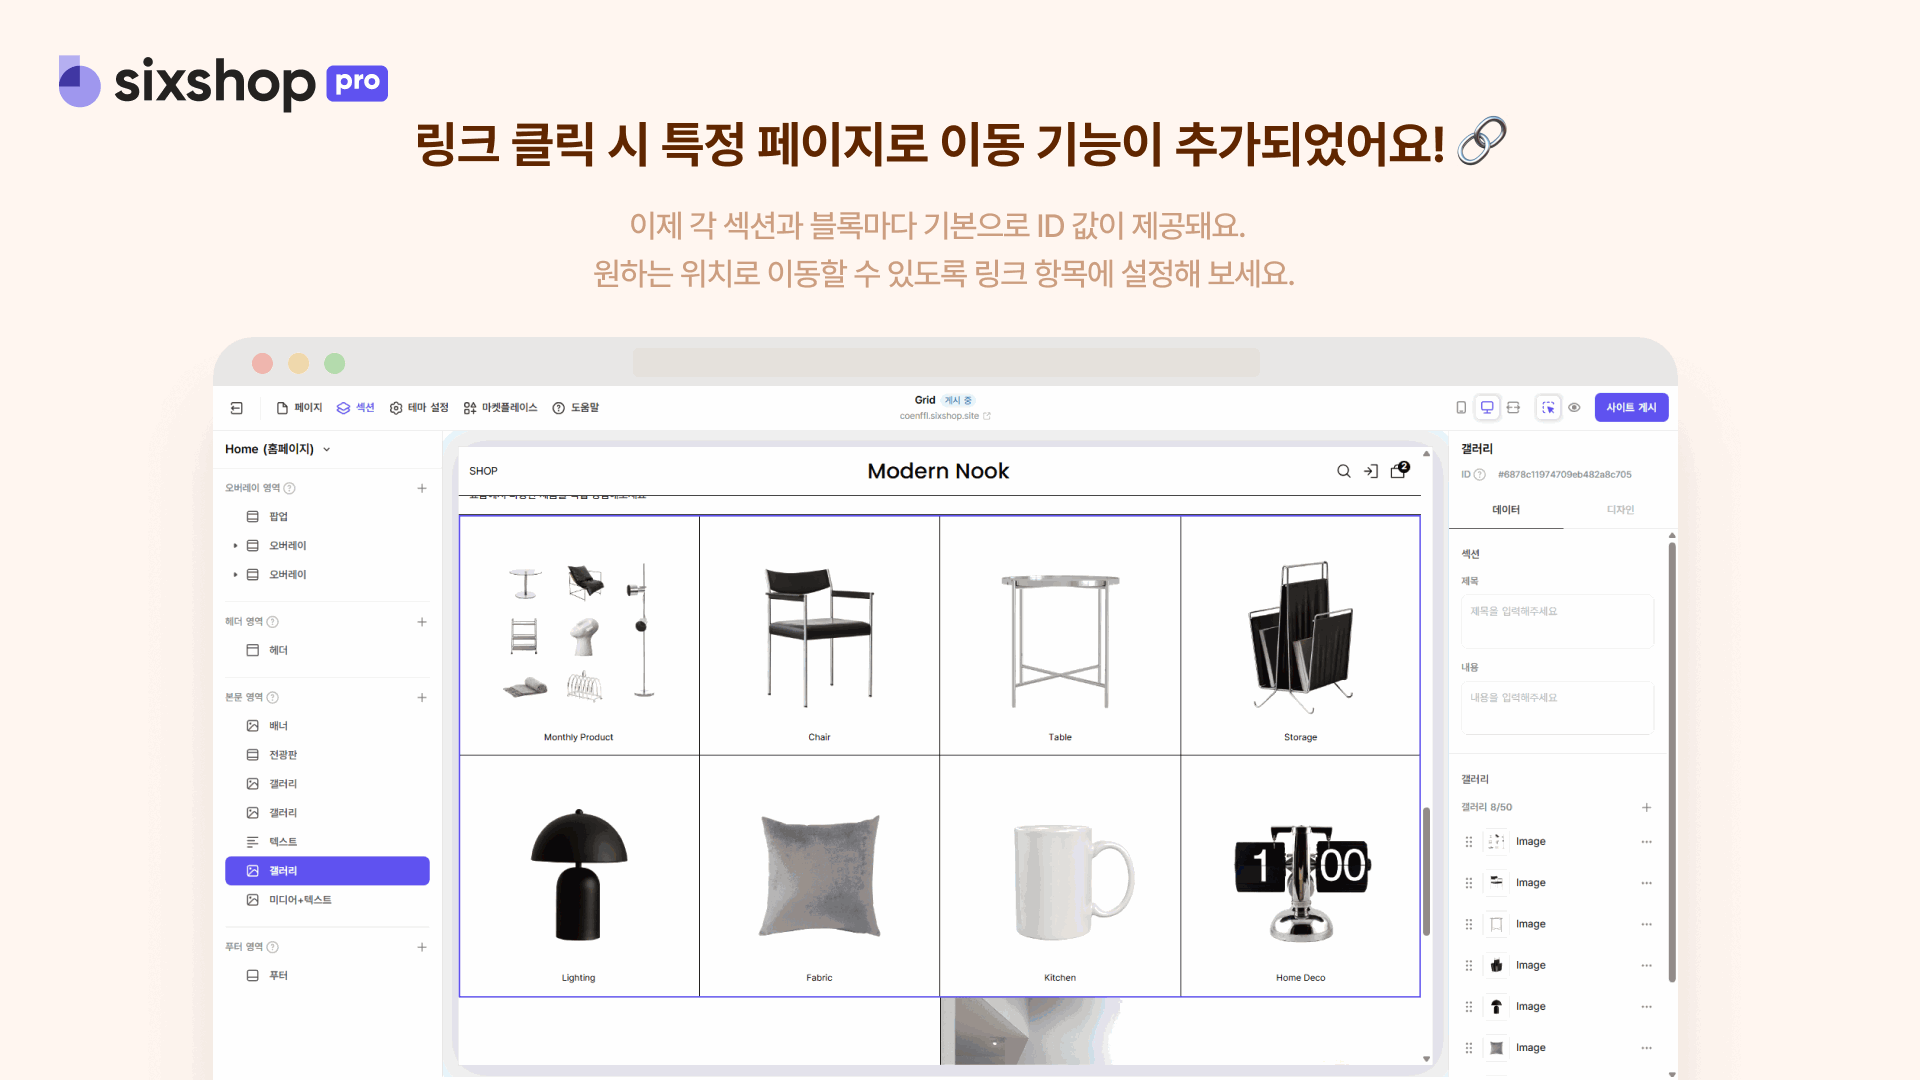The width and height of the screenshot is (1920, 1080).
Task: Open the search icon in shop header
Action: coord(1344,471)
